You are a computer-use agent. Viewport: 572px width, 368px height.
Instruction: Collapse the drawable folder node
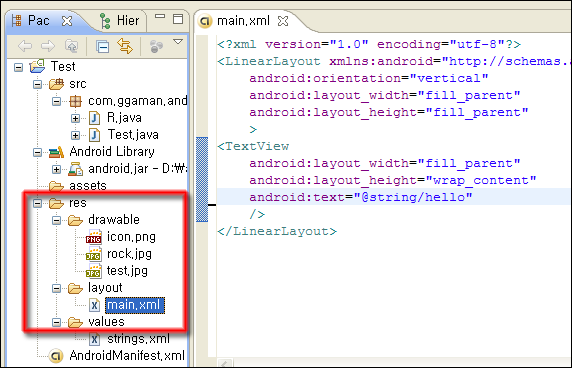click(57, 220)
